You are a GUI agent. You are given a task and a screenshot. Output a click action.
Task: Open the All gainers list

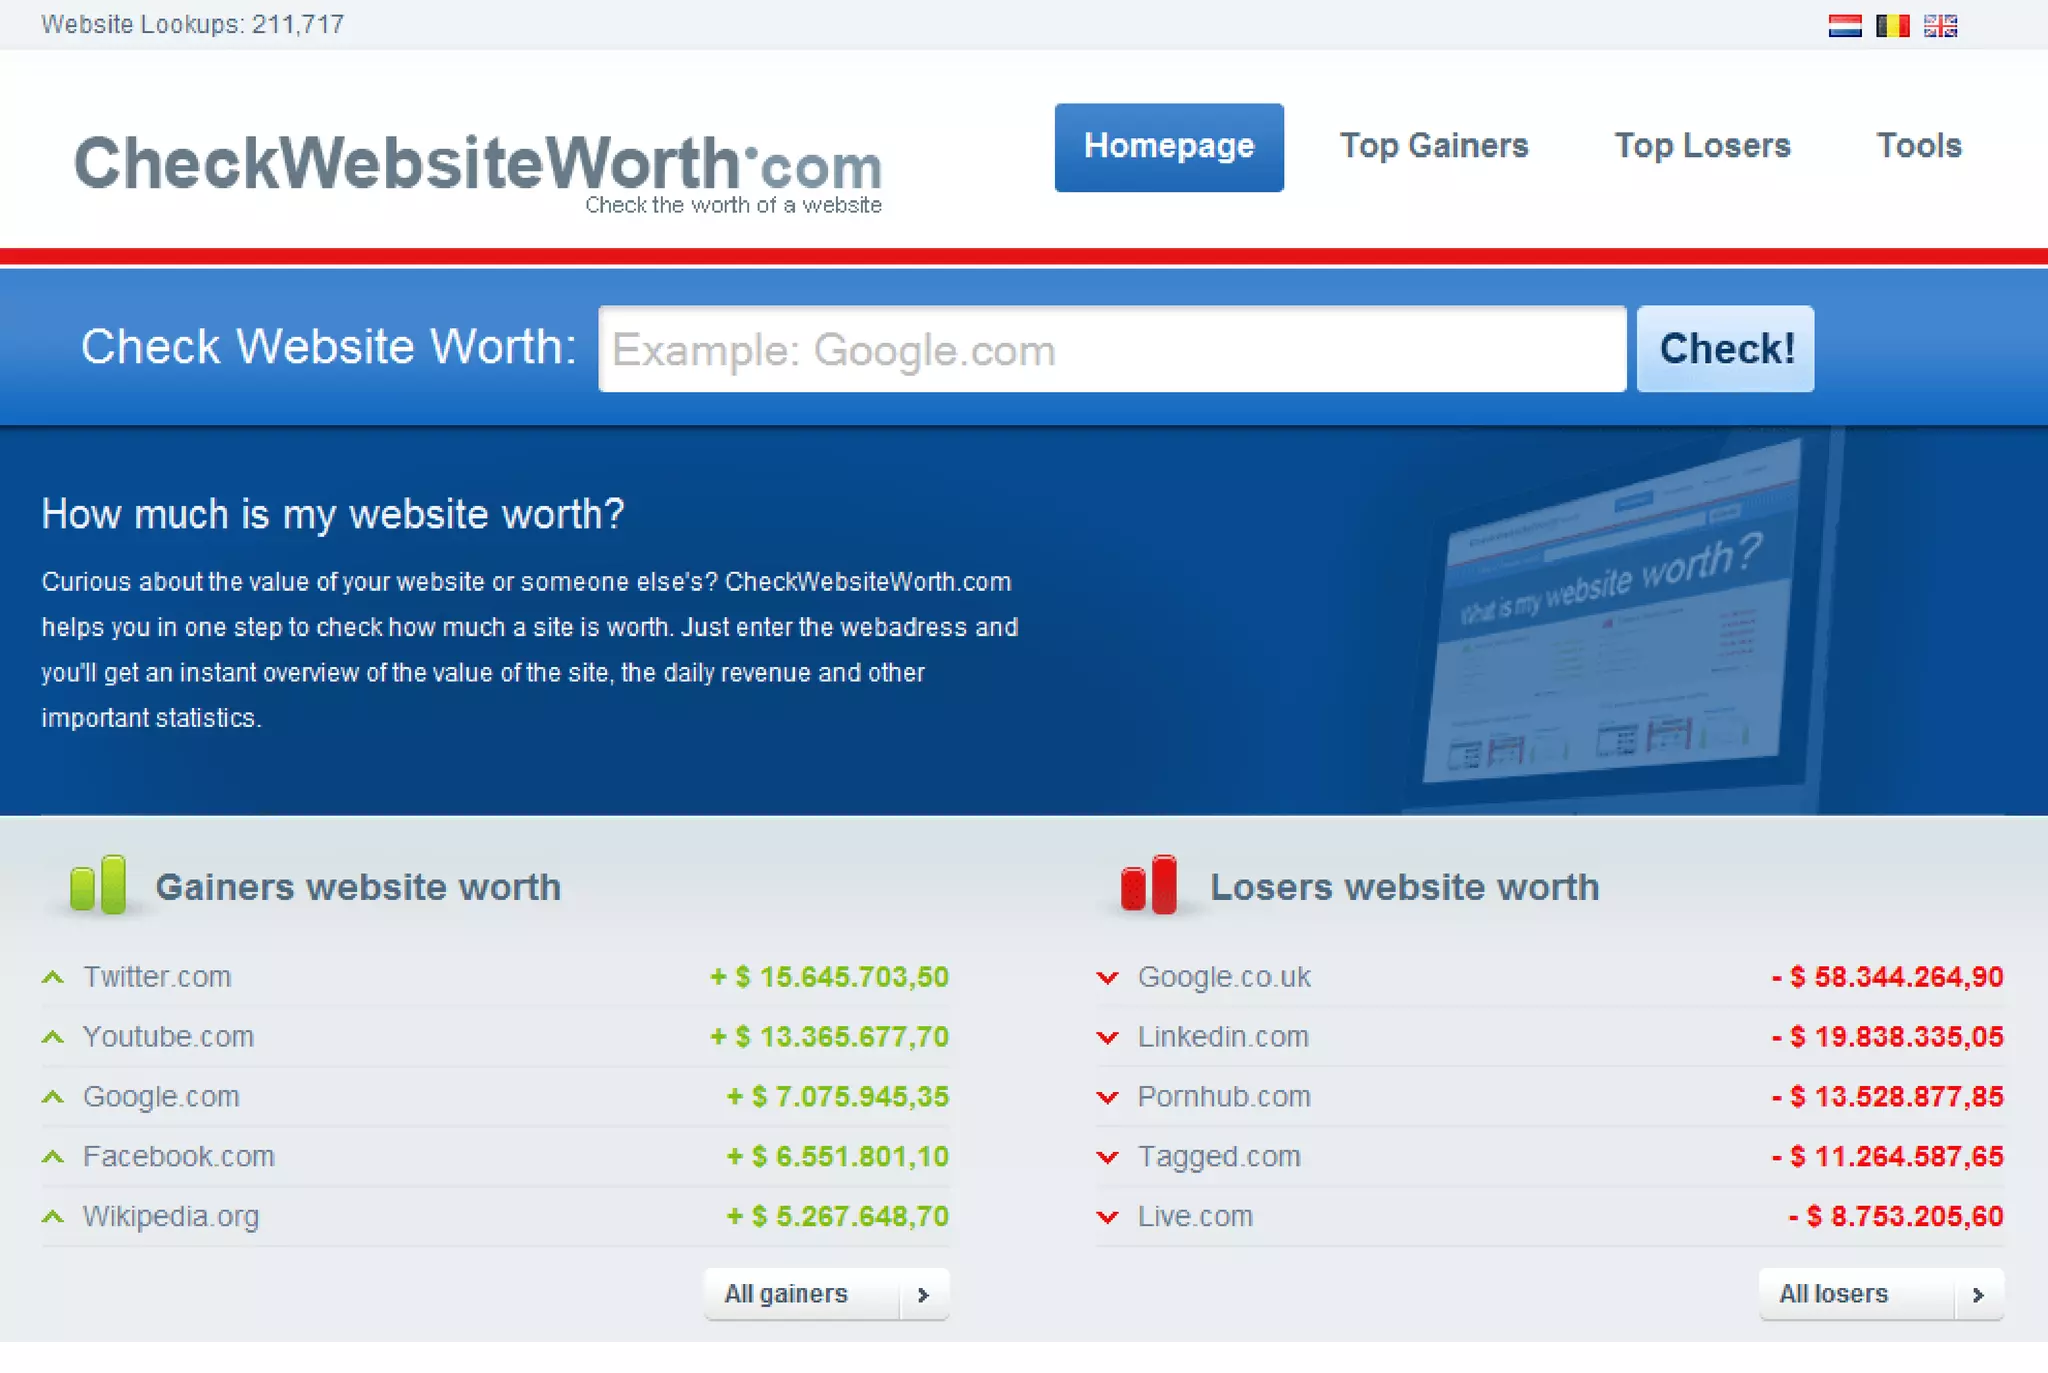pyautogui.click(x=826, y=1294)
